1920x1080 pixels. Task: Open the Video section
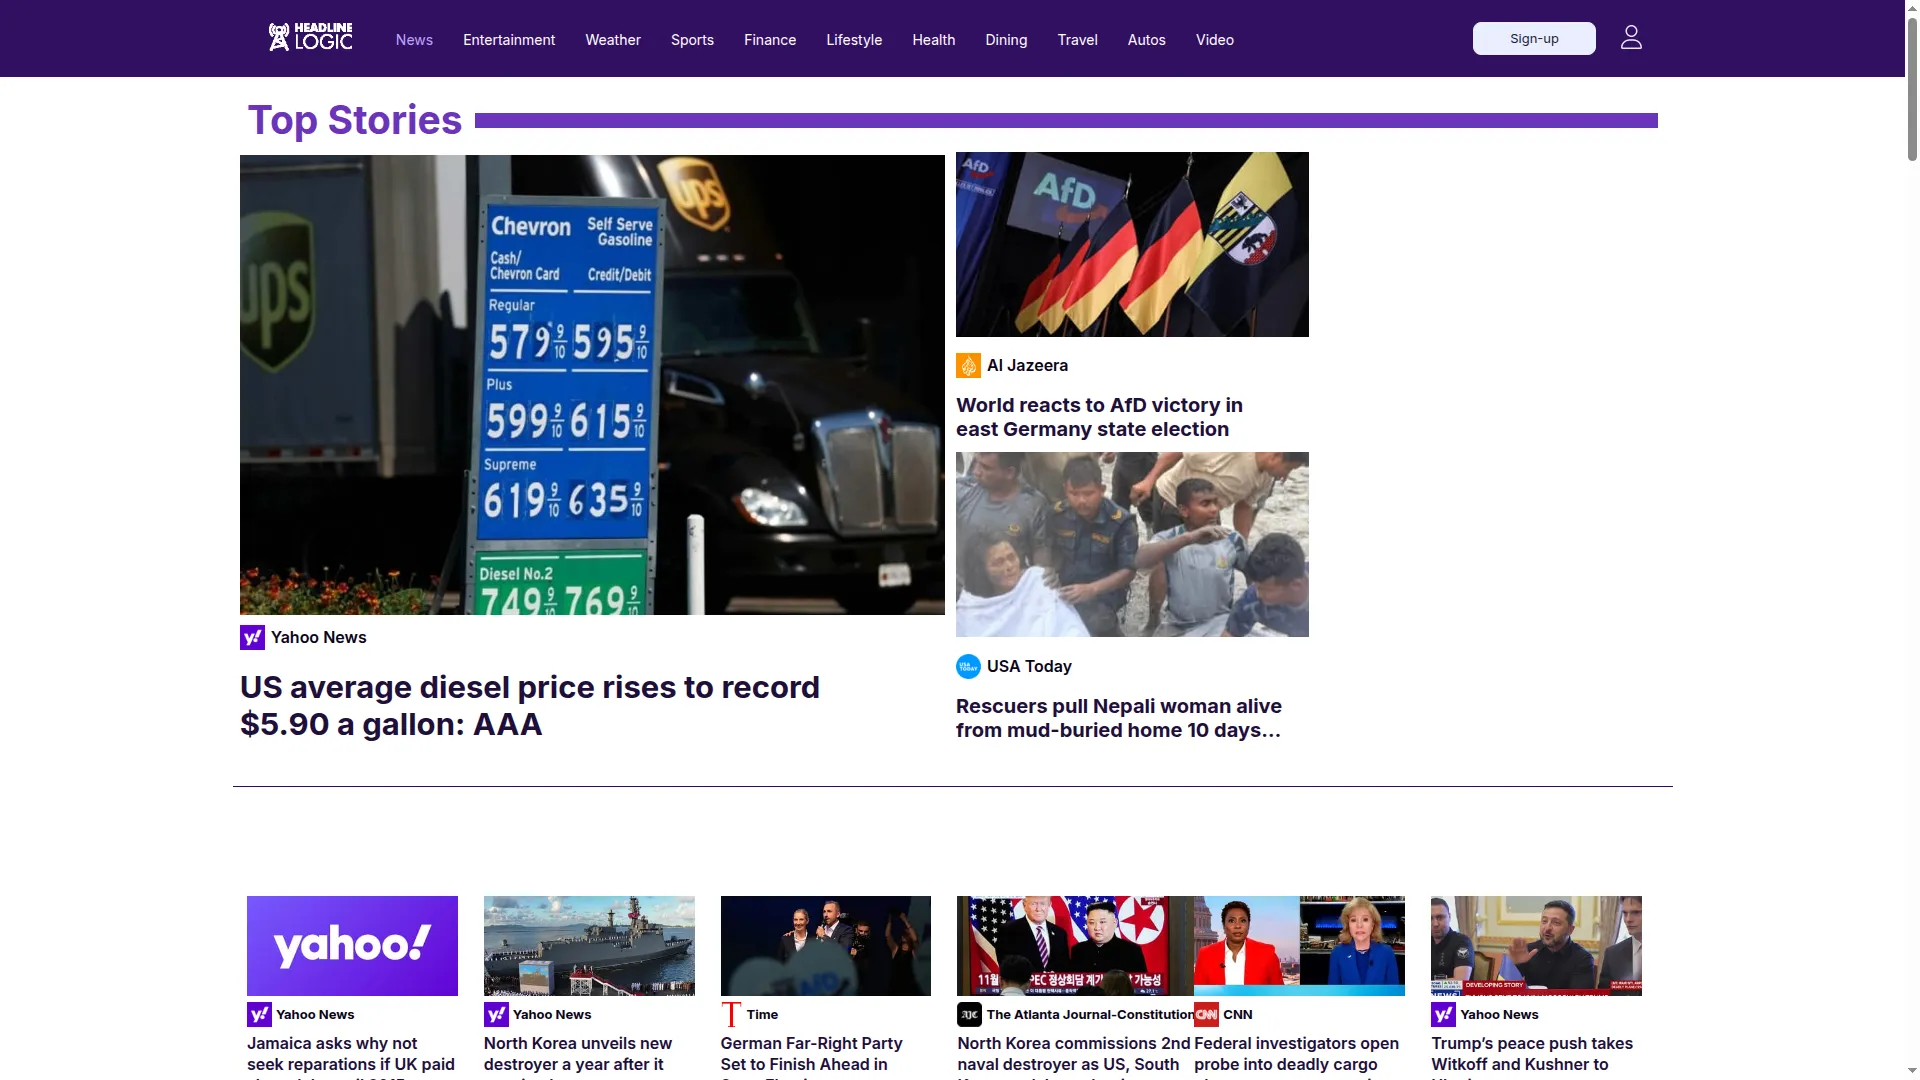(x=1215, y=40)
